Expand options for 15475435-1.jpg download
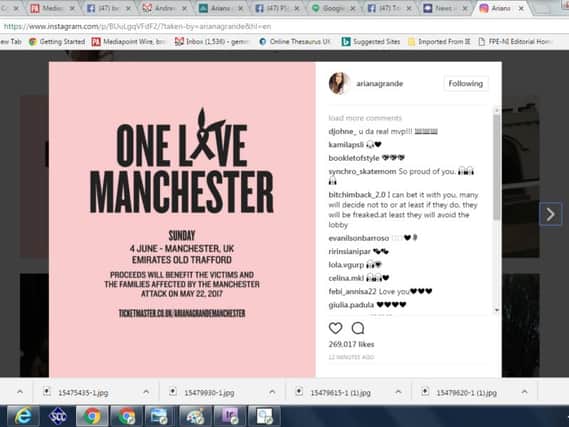The width and height of the screenshot is (569, 427). point(146,392)
